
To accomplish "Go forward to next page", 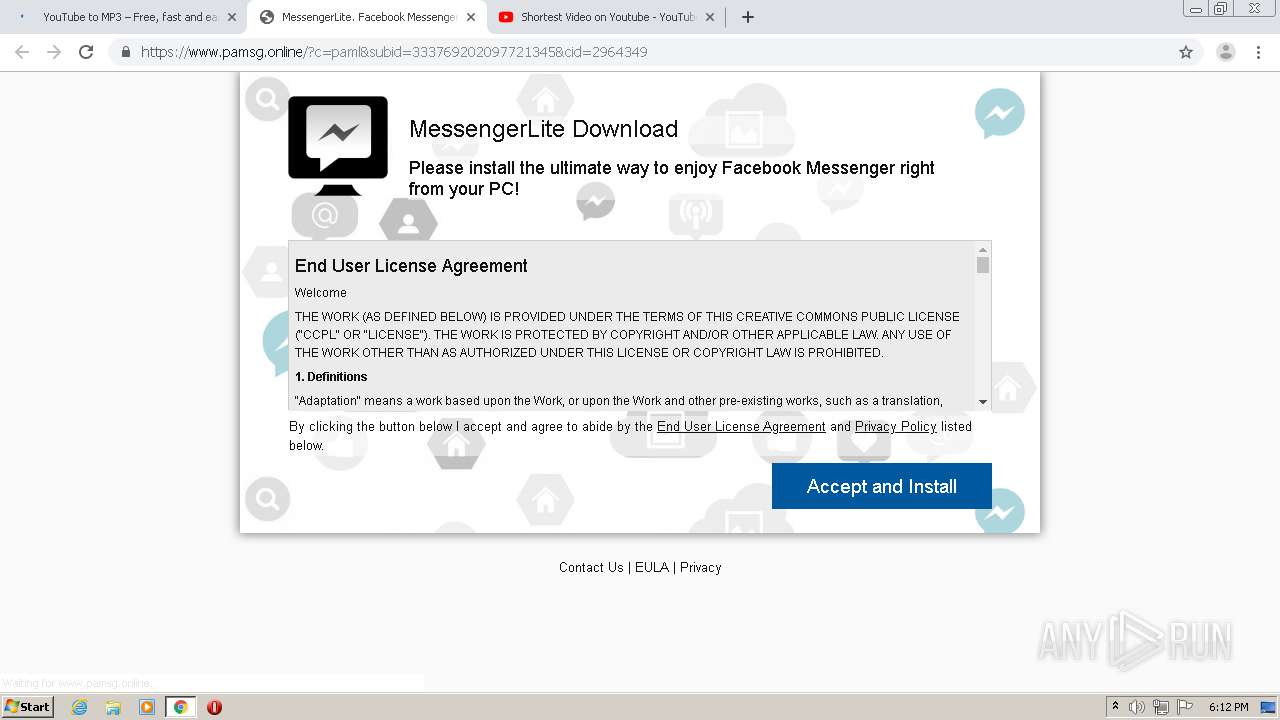I will click(x=54, y=52).
